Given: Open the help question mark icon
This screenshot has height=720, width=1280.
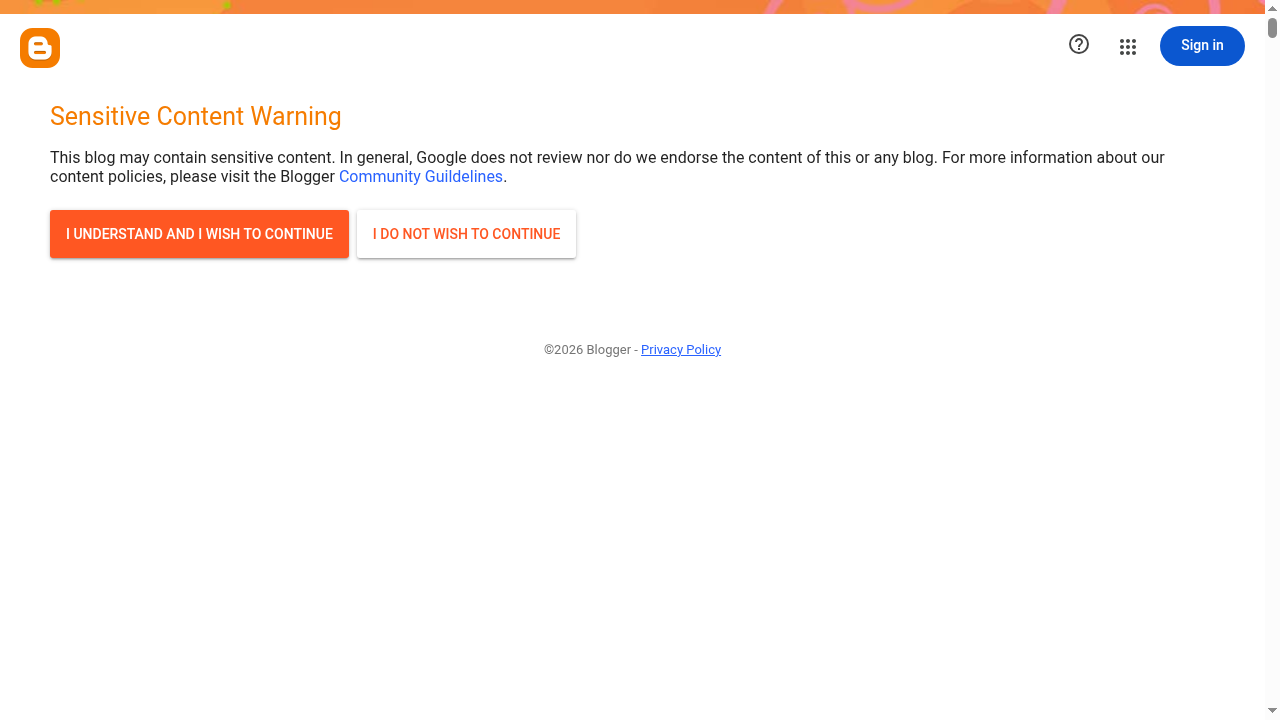Looking at the screenshot, I should pos(1079,44).
